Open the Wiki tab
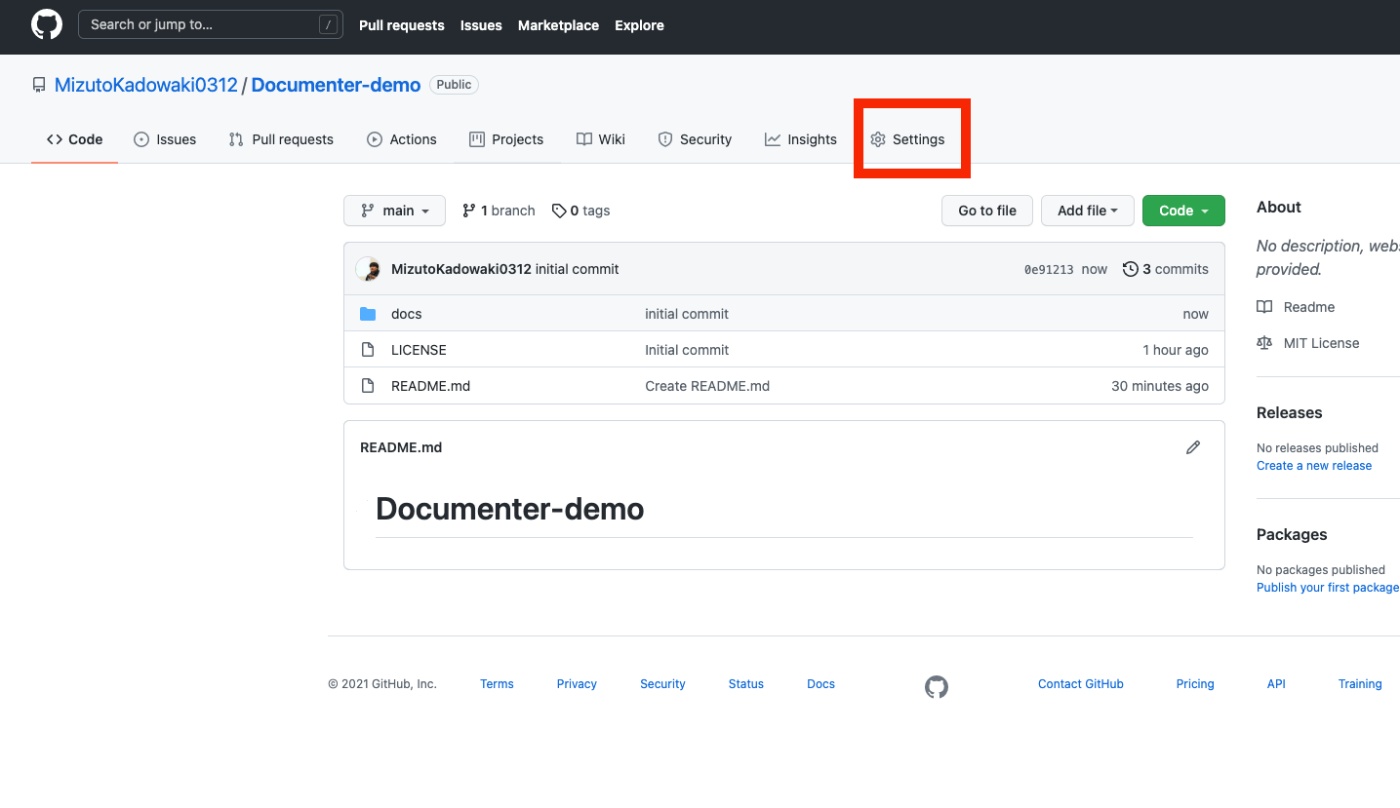Image resolution: width=1400 pixels, height=808 pixels. [601, 139]
